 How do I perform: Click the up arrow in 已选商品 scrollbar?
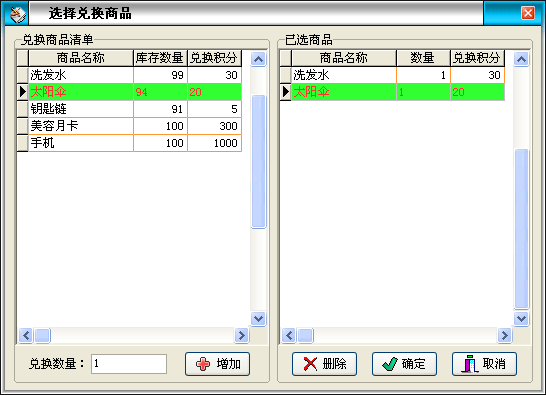[521, 59]
